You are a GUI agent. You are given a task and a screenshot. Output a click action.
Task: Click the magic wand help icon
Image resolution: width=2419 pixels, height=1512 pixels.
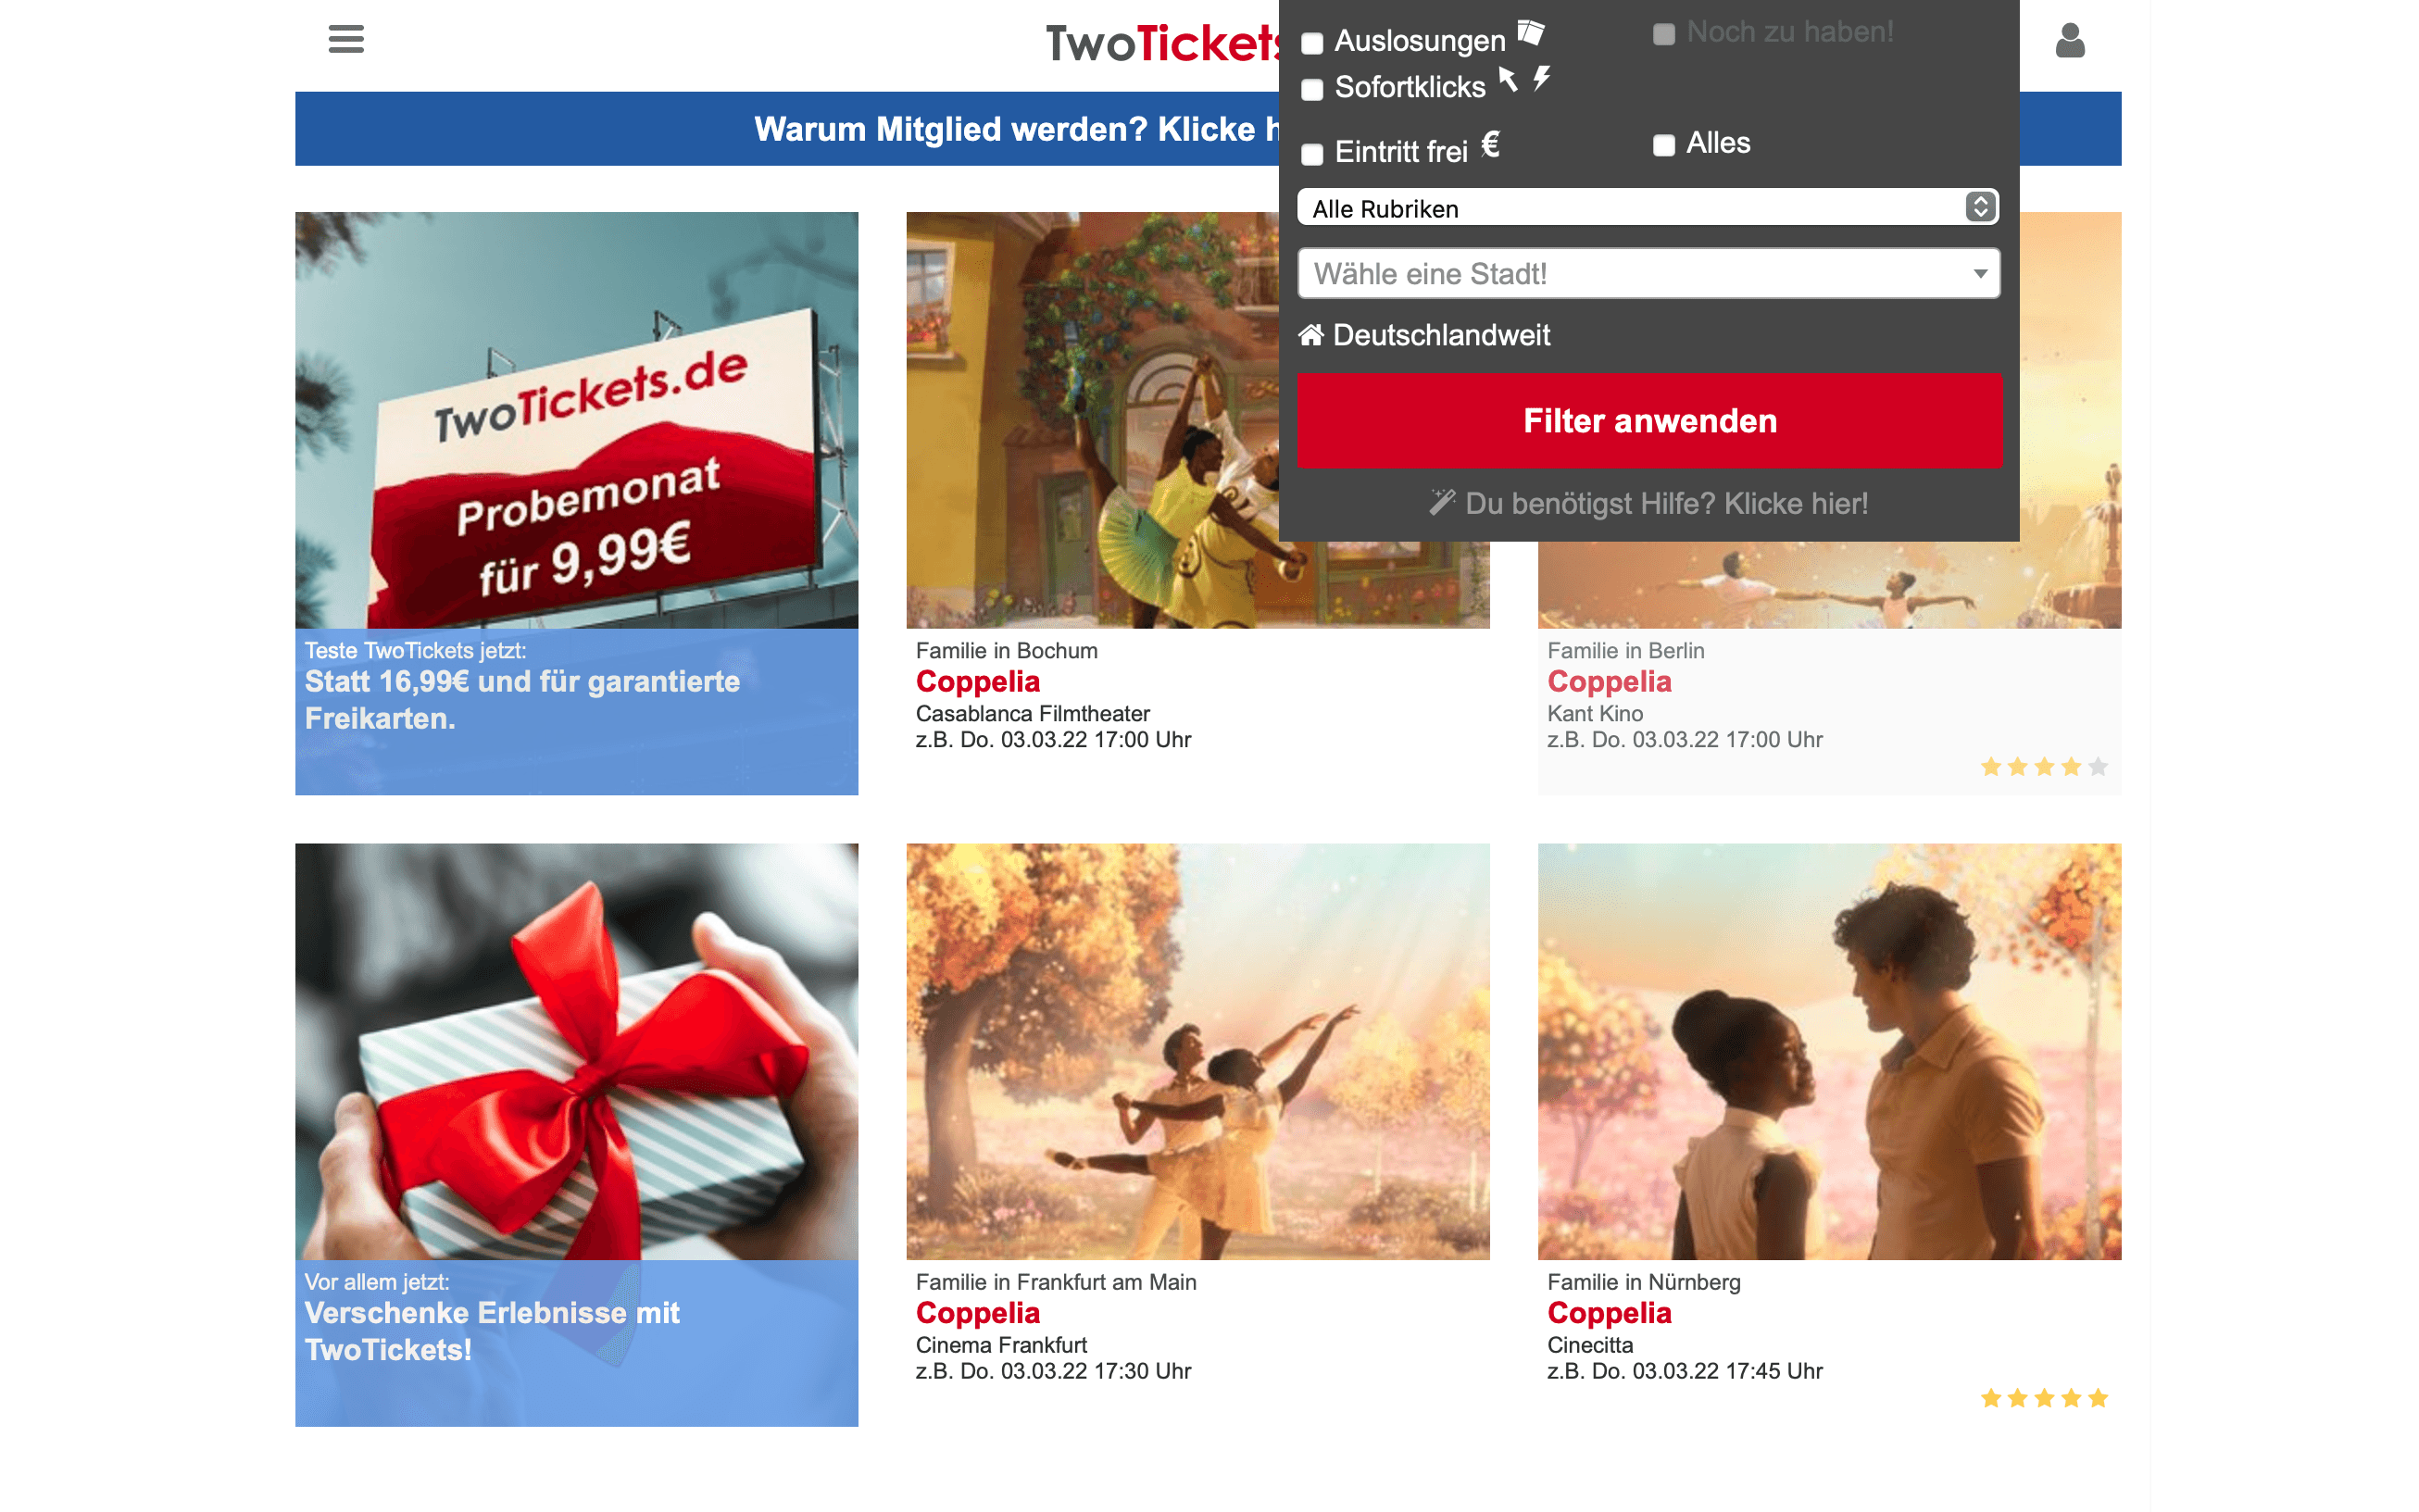(1441, 502)
